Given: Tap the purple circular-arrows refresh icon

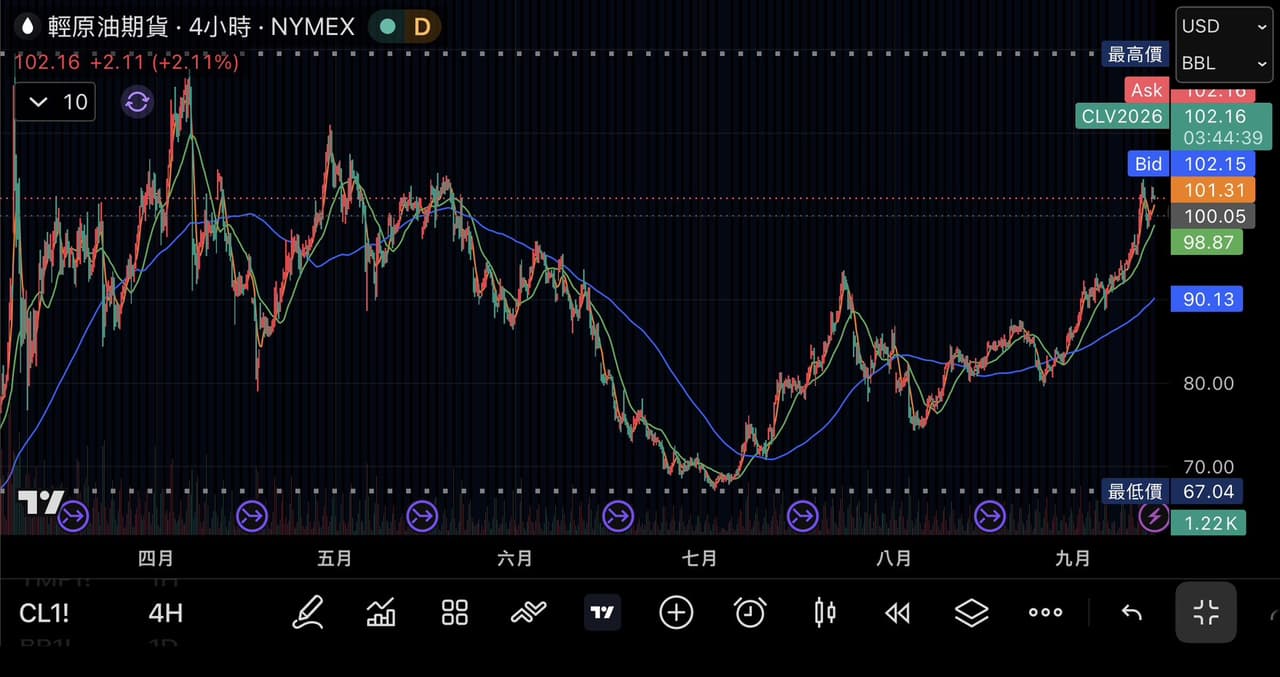Looking at the screenshot, I should coord(137,101).
